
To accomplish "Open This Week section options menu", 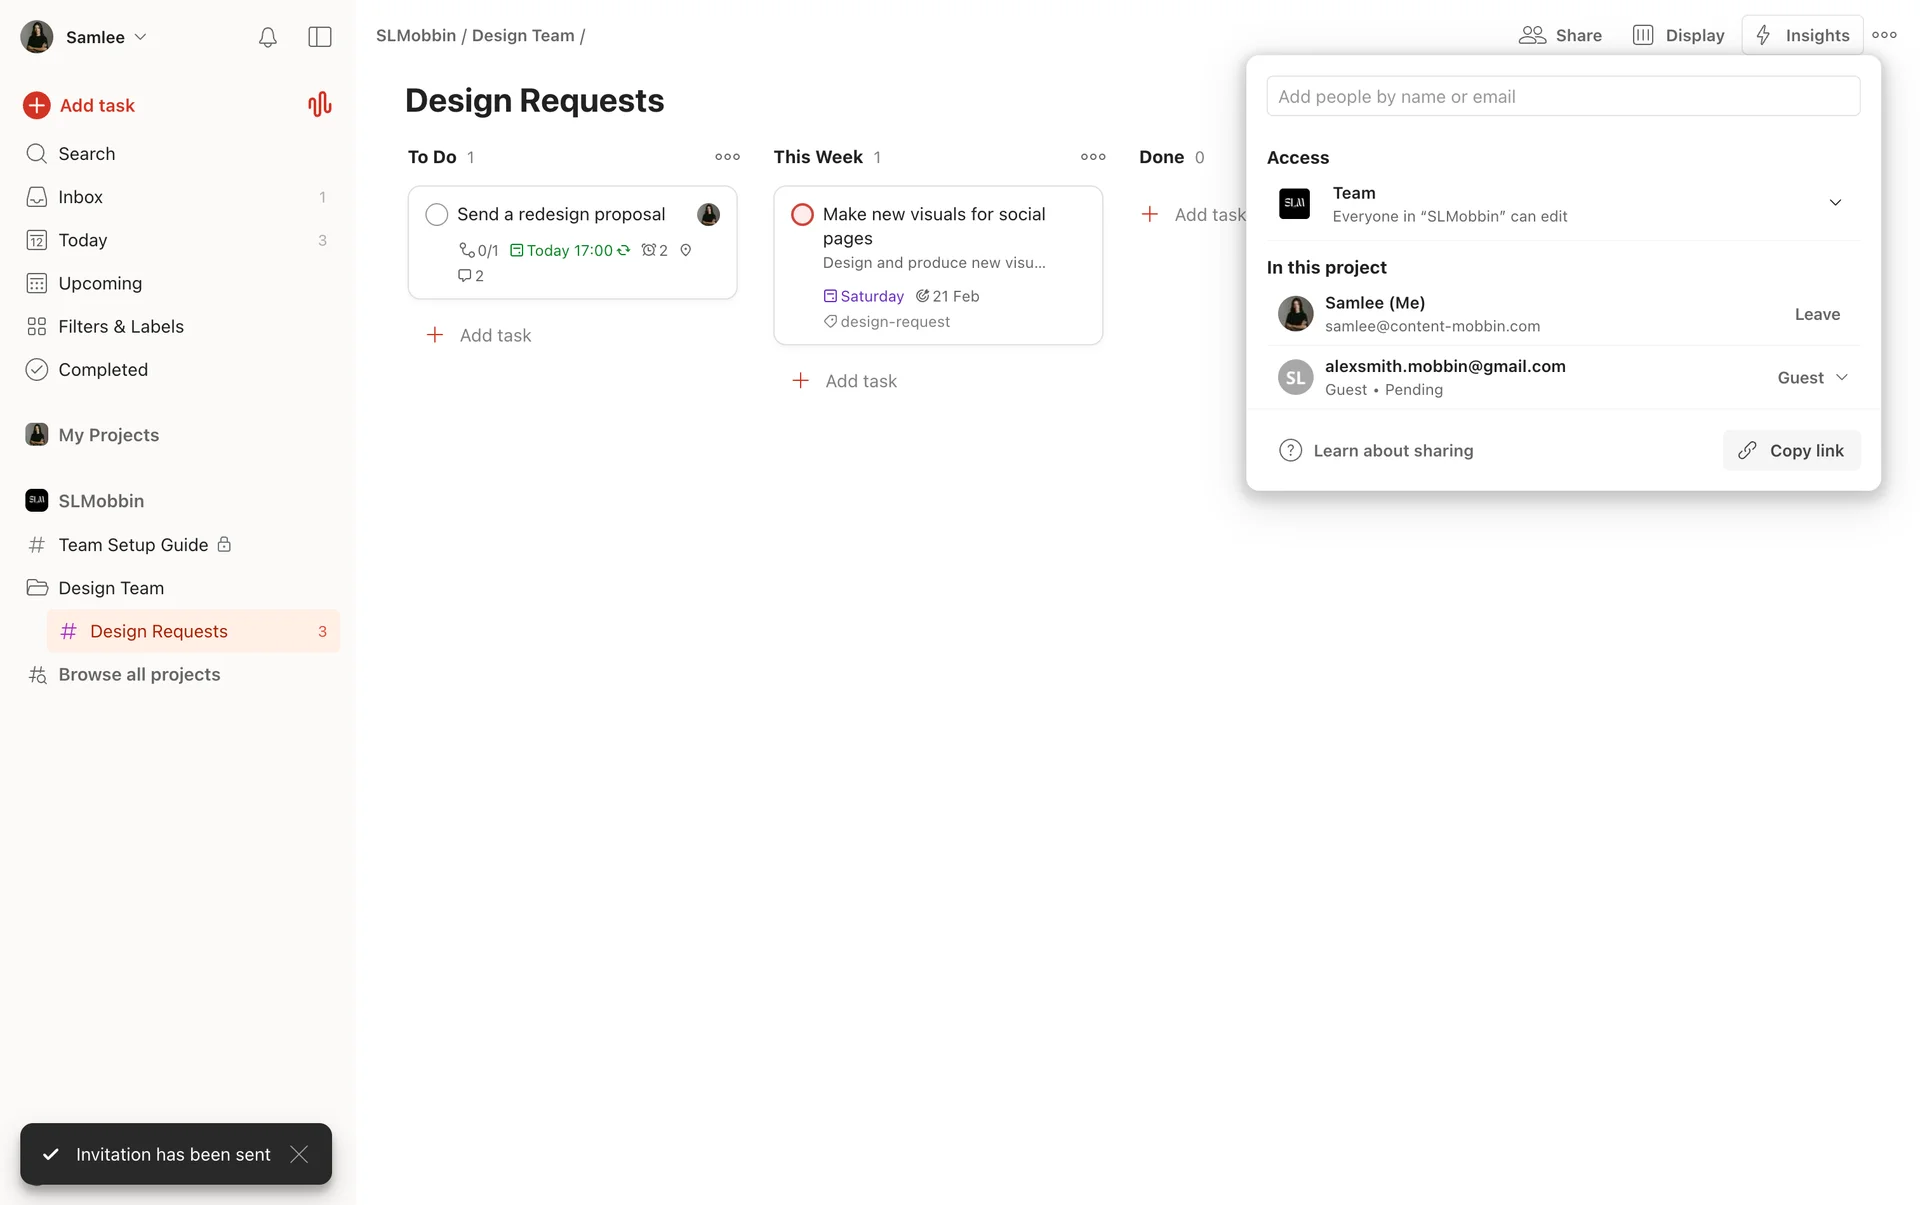I will click(1093, 157).
